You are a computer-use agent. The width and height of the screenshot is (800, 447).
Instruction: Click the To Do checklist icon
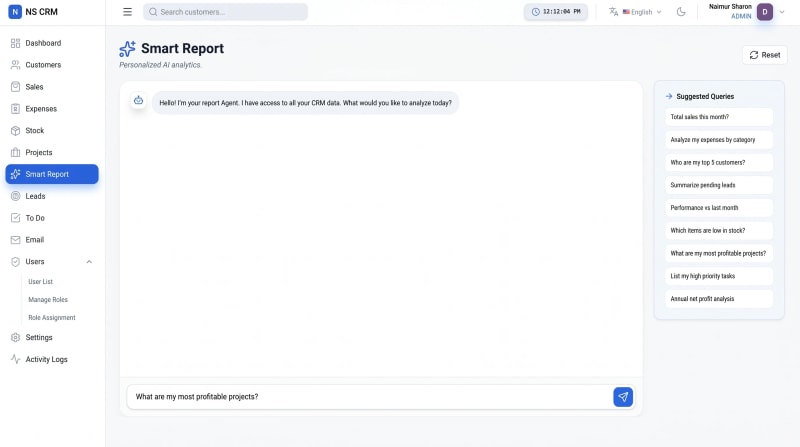(x=15, y=218)
